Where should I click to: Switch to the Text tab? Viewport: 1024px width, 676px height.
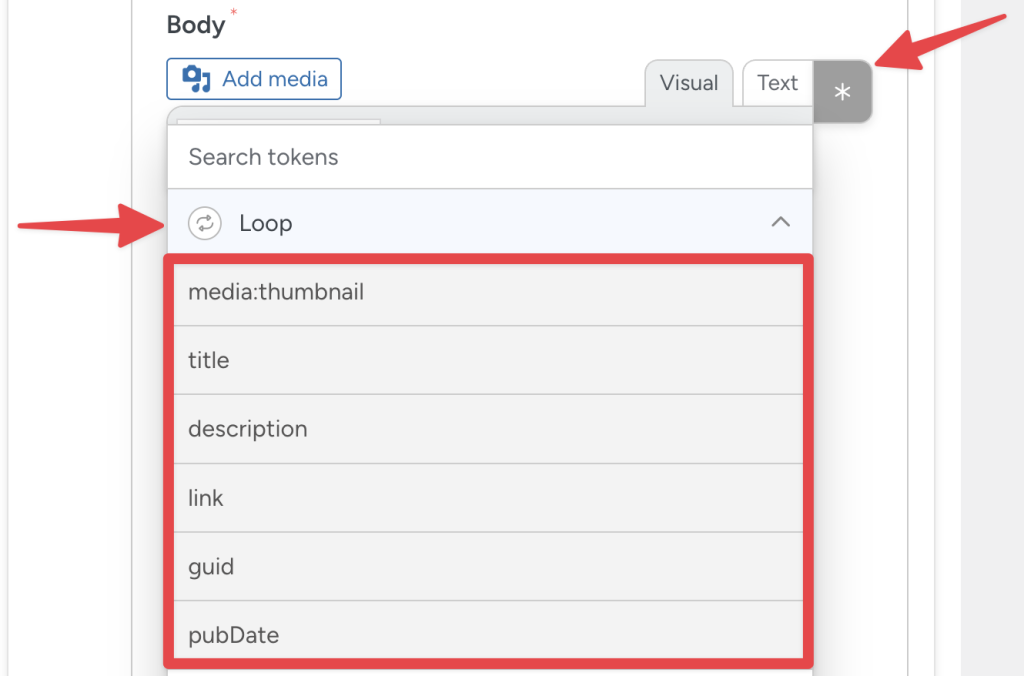pyautogui.click(x=778, y=83)
